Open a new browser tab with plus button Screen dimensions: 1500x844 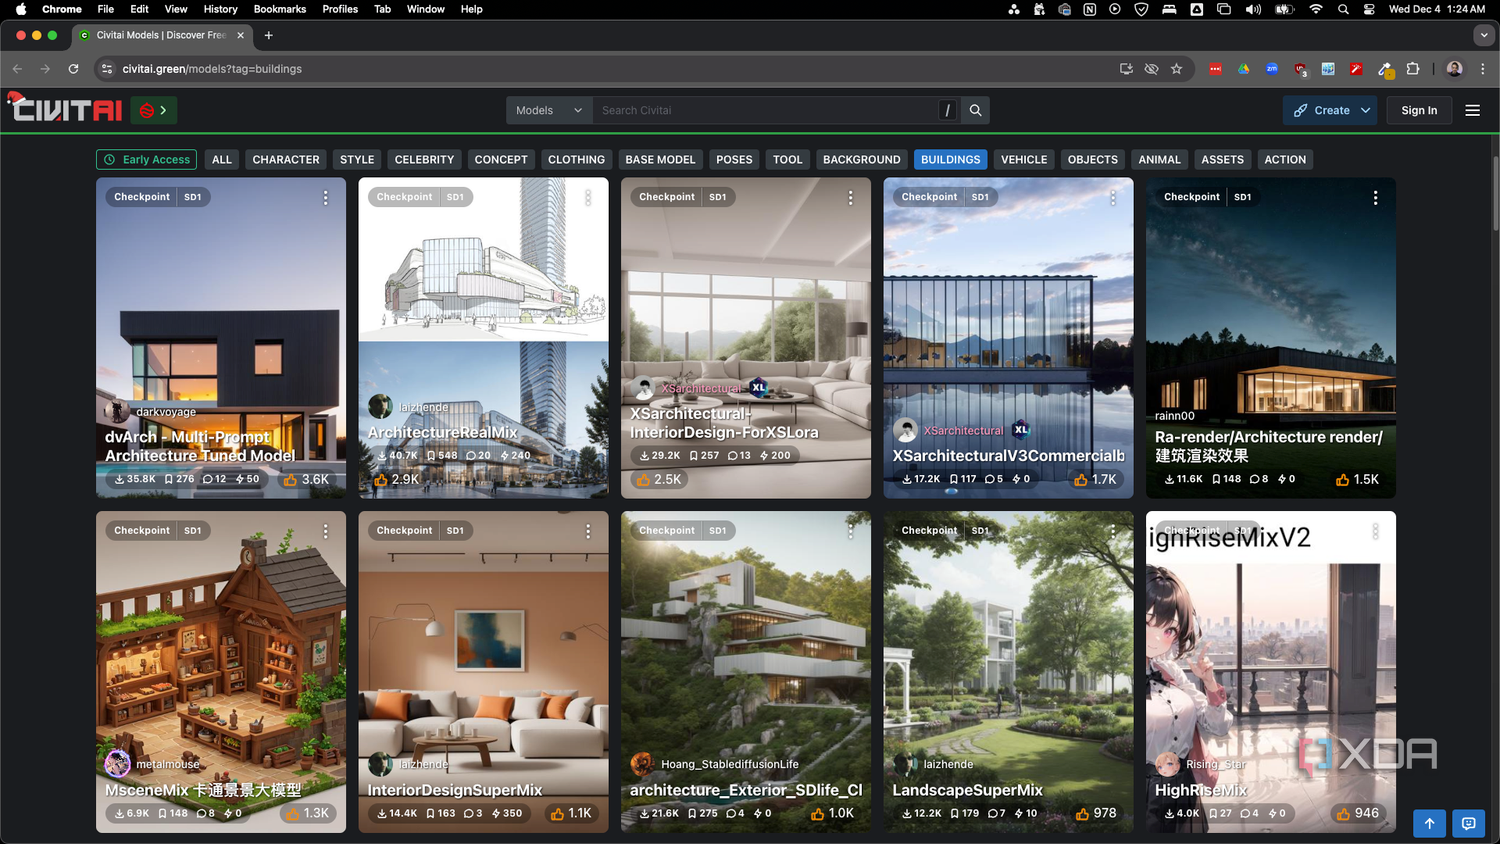[x=268, y=35]
